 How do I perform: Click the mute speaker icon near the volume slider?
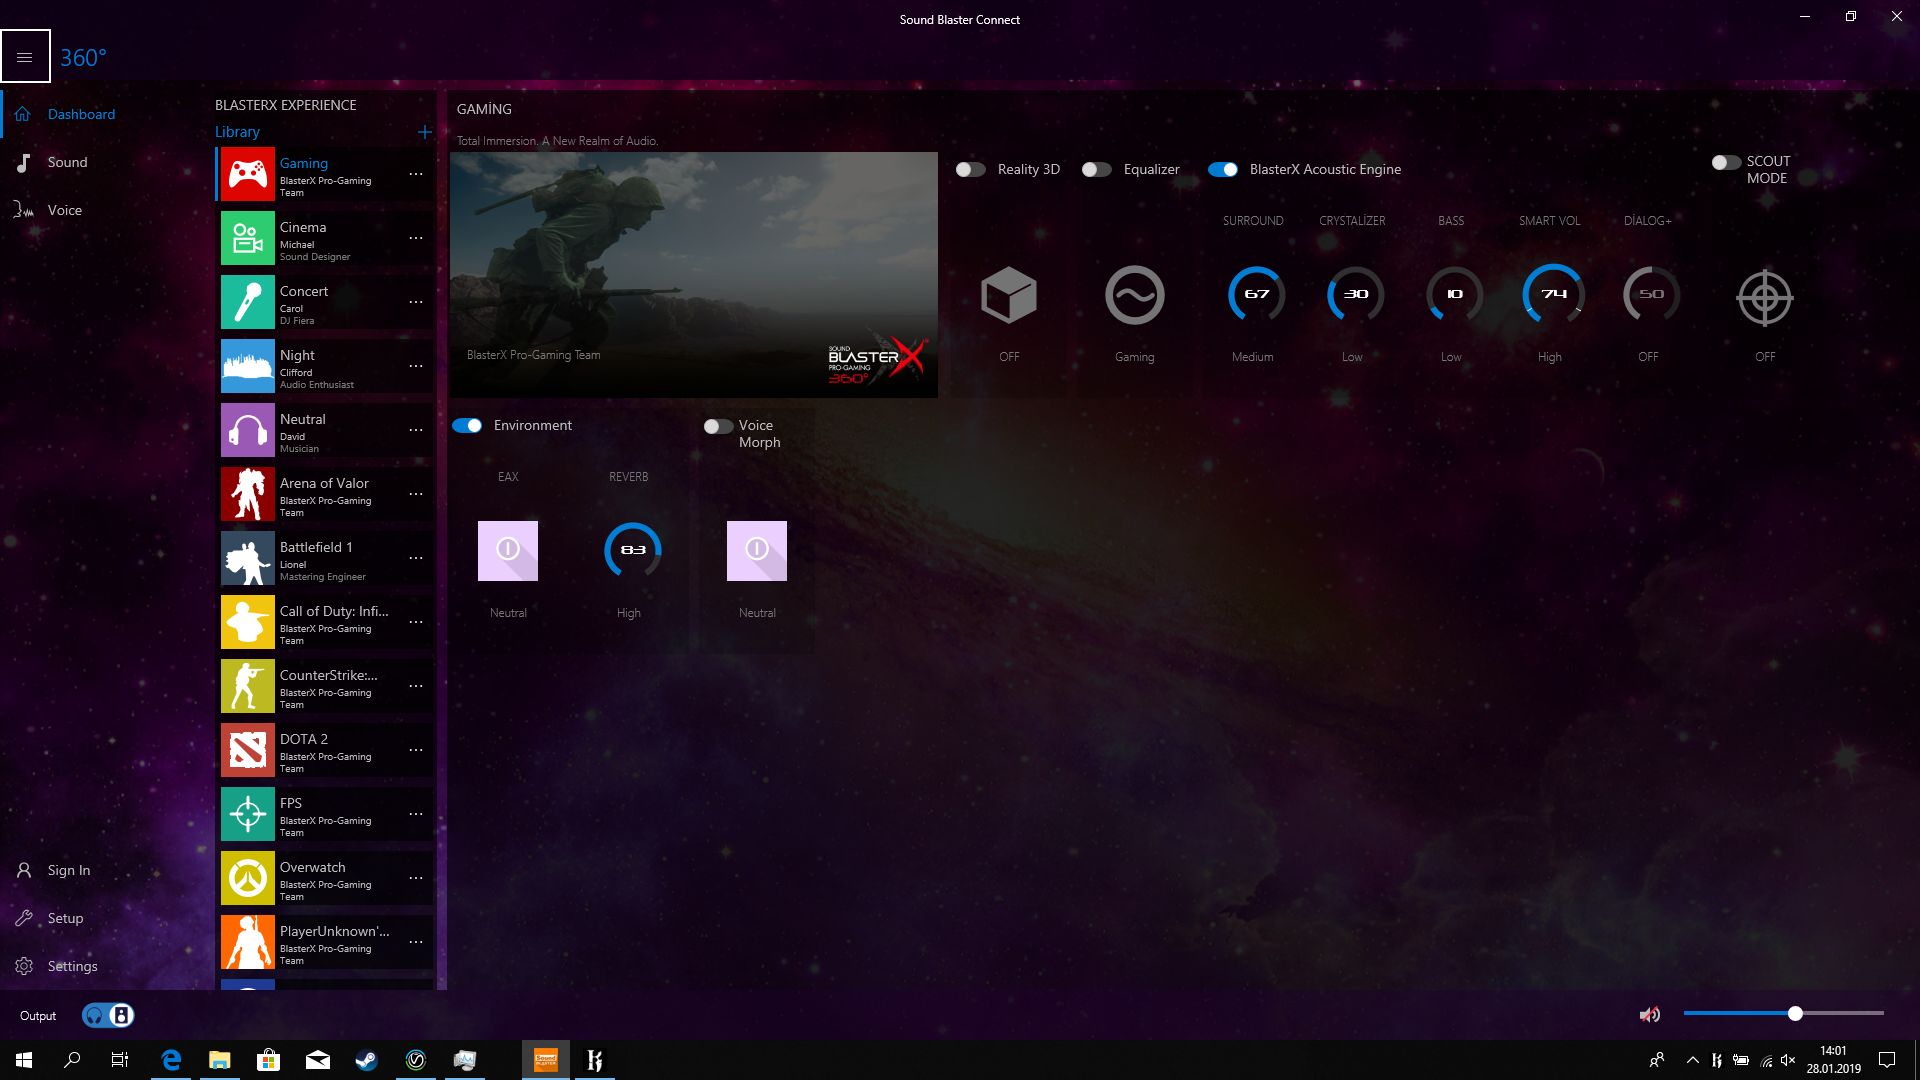pyautogui.click(x=1649, y=1015)
